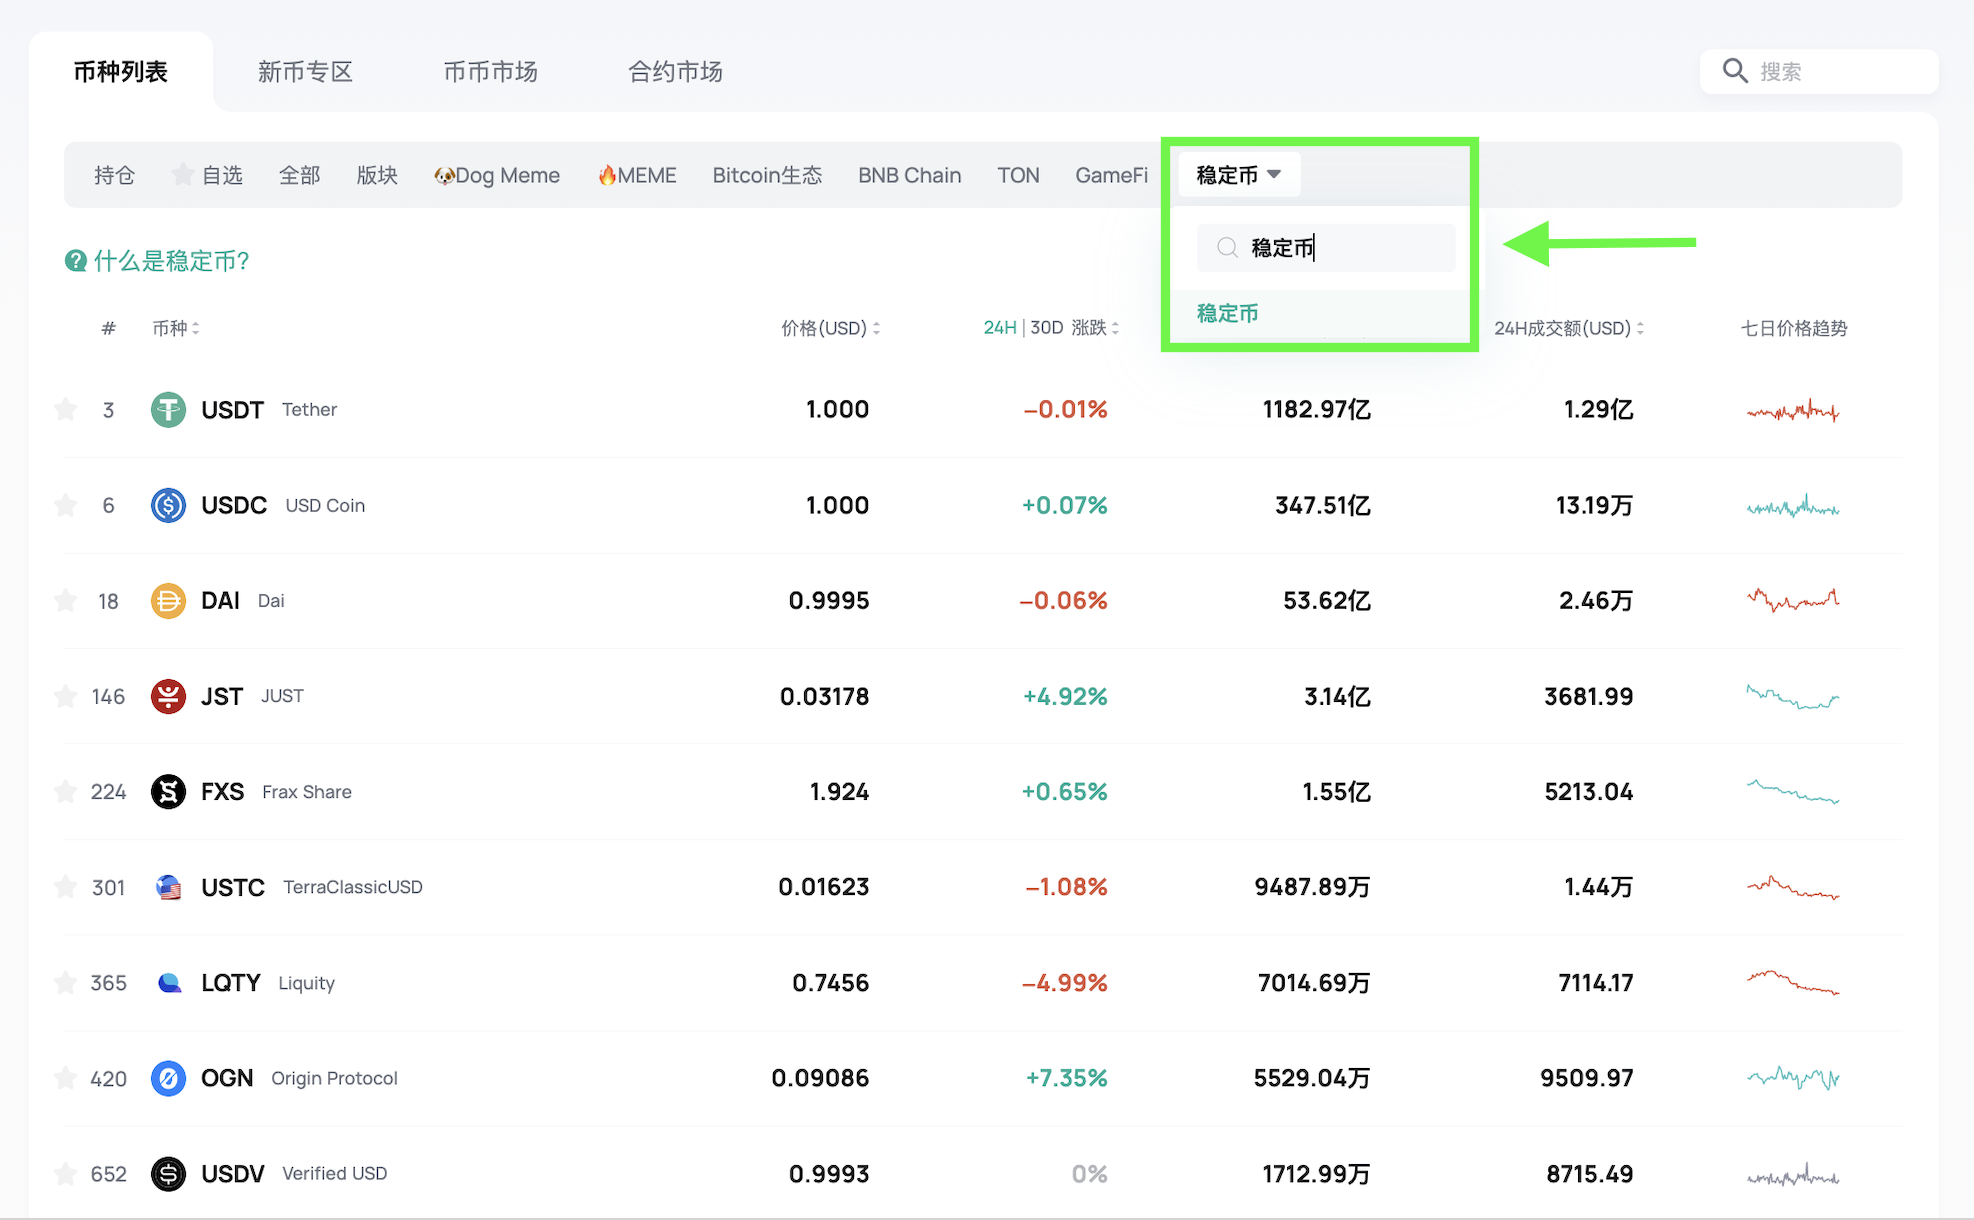
Task: Click the USDT Tether coin logo
Action: [168, 410]
